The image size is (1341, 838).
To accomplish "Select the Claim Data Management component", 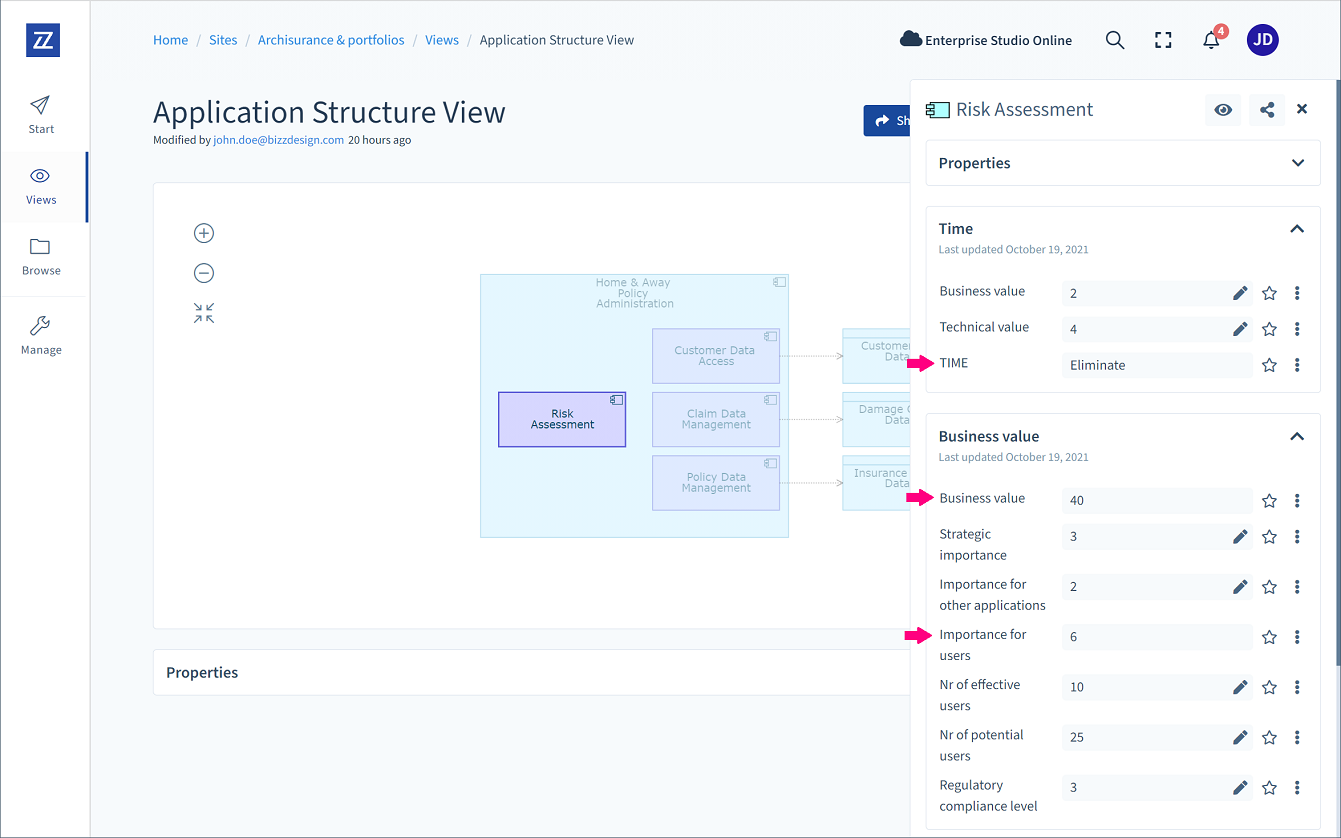I will point(716,419).
